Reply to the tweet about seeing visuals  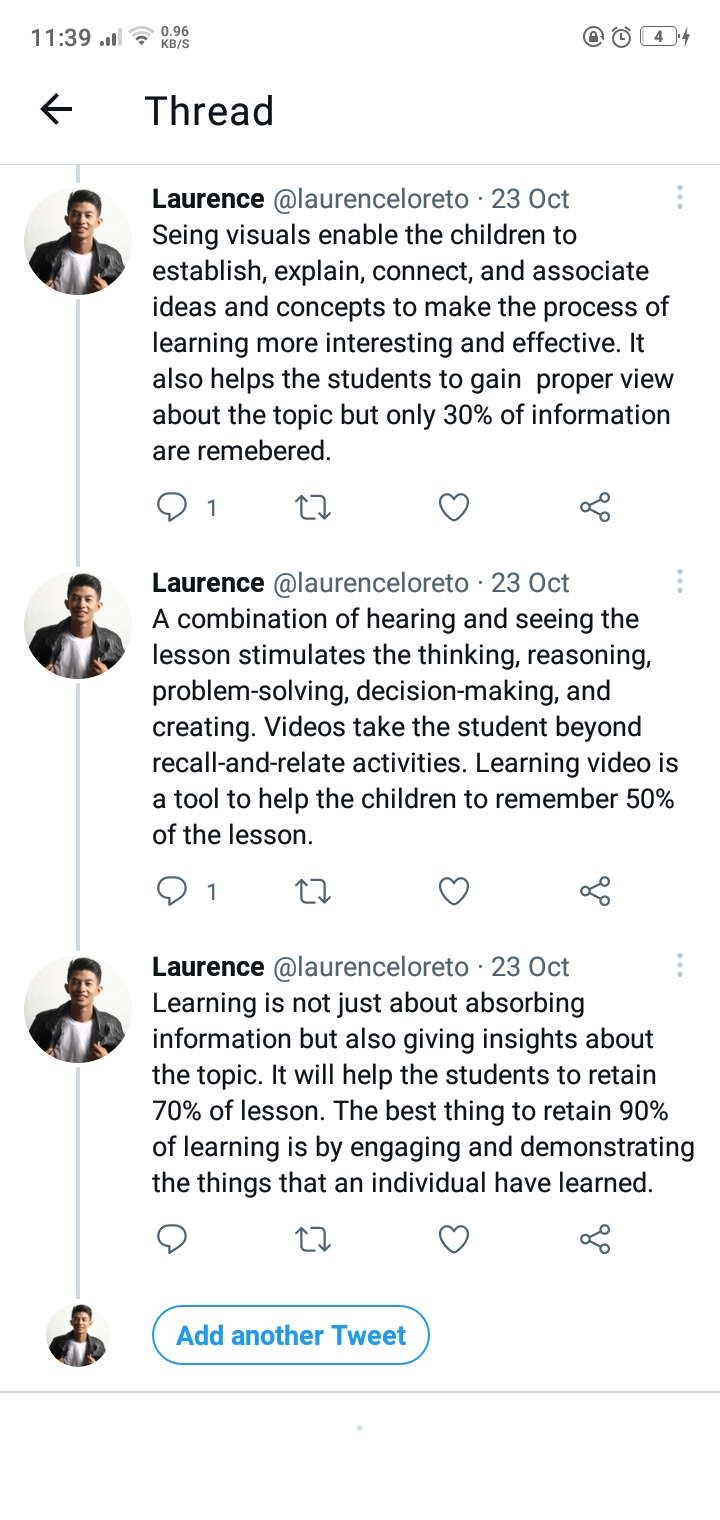pyautogui.click(x=173, y=508)
